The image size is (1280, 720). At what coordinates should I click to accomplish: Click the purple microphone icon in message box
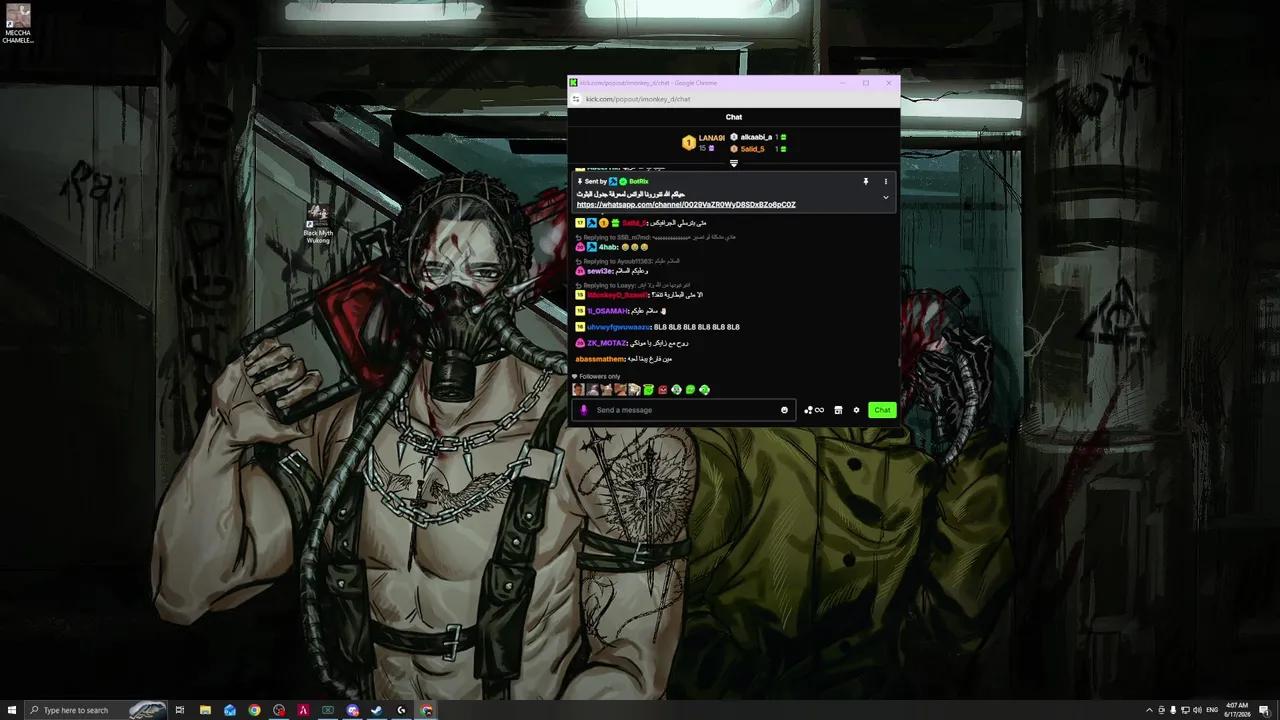pos(584,410)
